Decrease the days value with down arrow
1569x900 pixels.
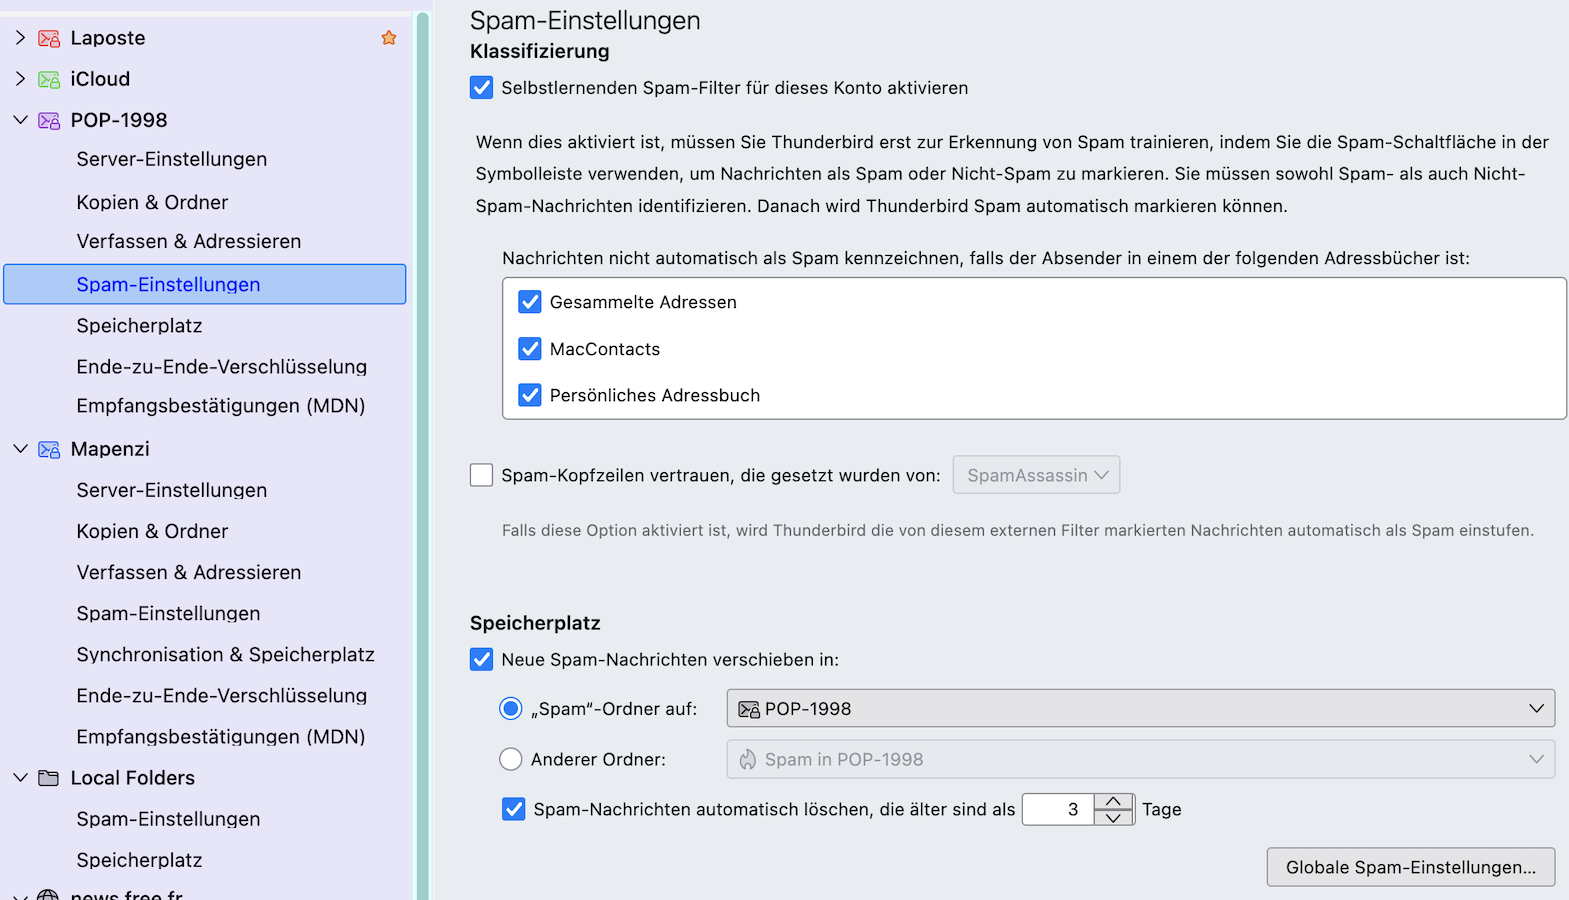(1113, 817)
